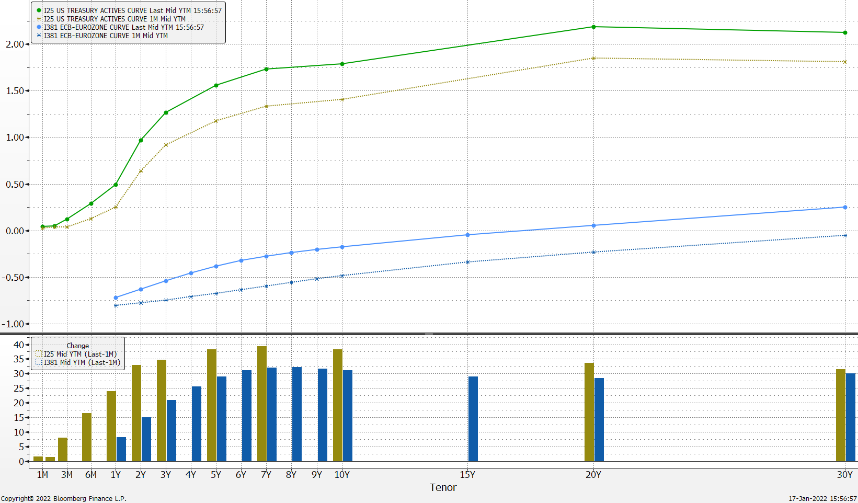Click 'I25 Mid YTM (Last-1M)' in the Change legend

(x=76, y=354)
